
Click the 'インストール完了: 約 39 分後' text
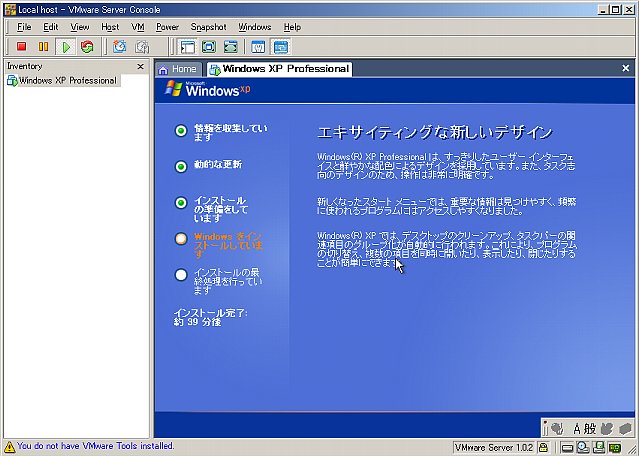coord(210,317)
